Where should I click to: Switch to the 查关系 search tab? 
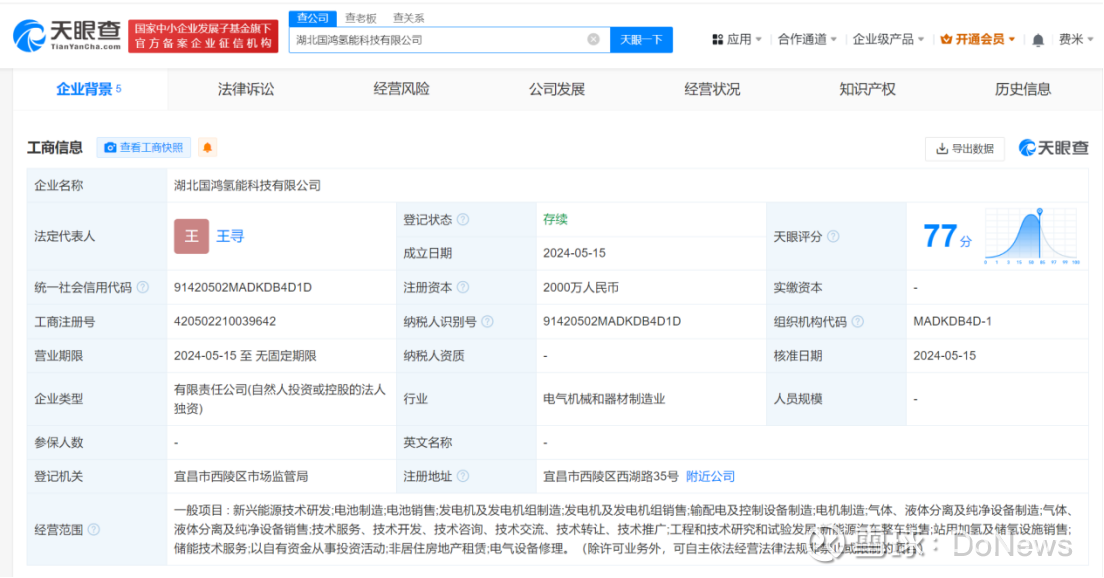point(408,18)
